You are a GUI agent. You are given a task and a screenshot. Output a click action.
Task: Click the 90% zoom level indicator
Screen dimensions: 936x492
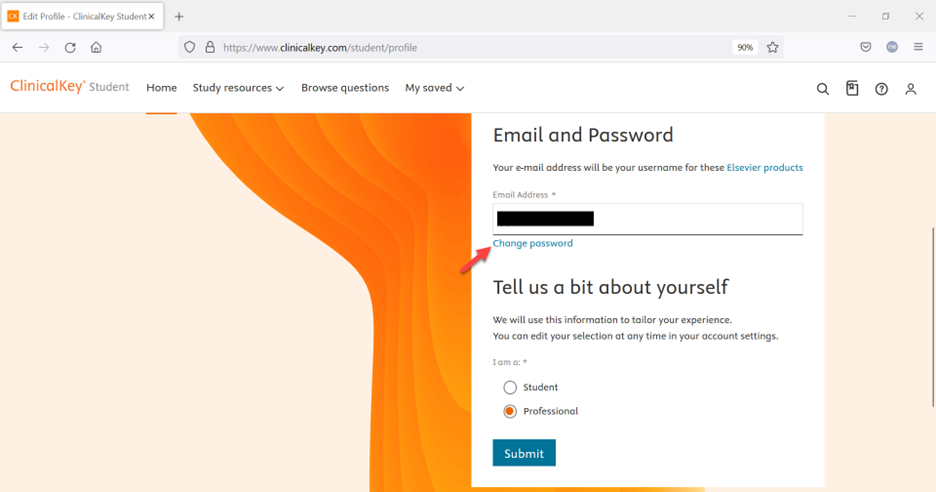pyautogui.click(x=744, y=47)
